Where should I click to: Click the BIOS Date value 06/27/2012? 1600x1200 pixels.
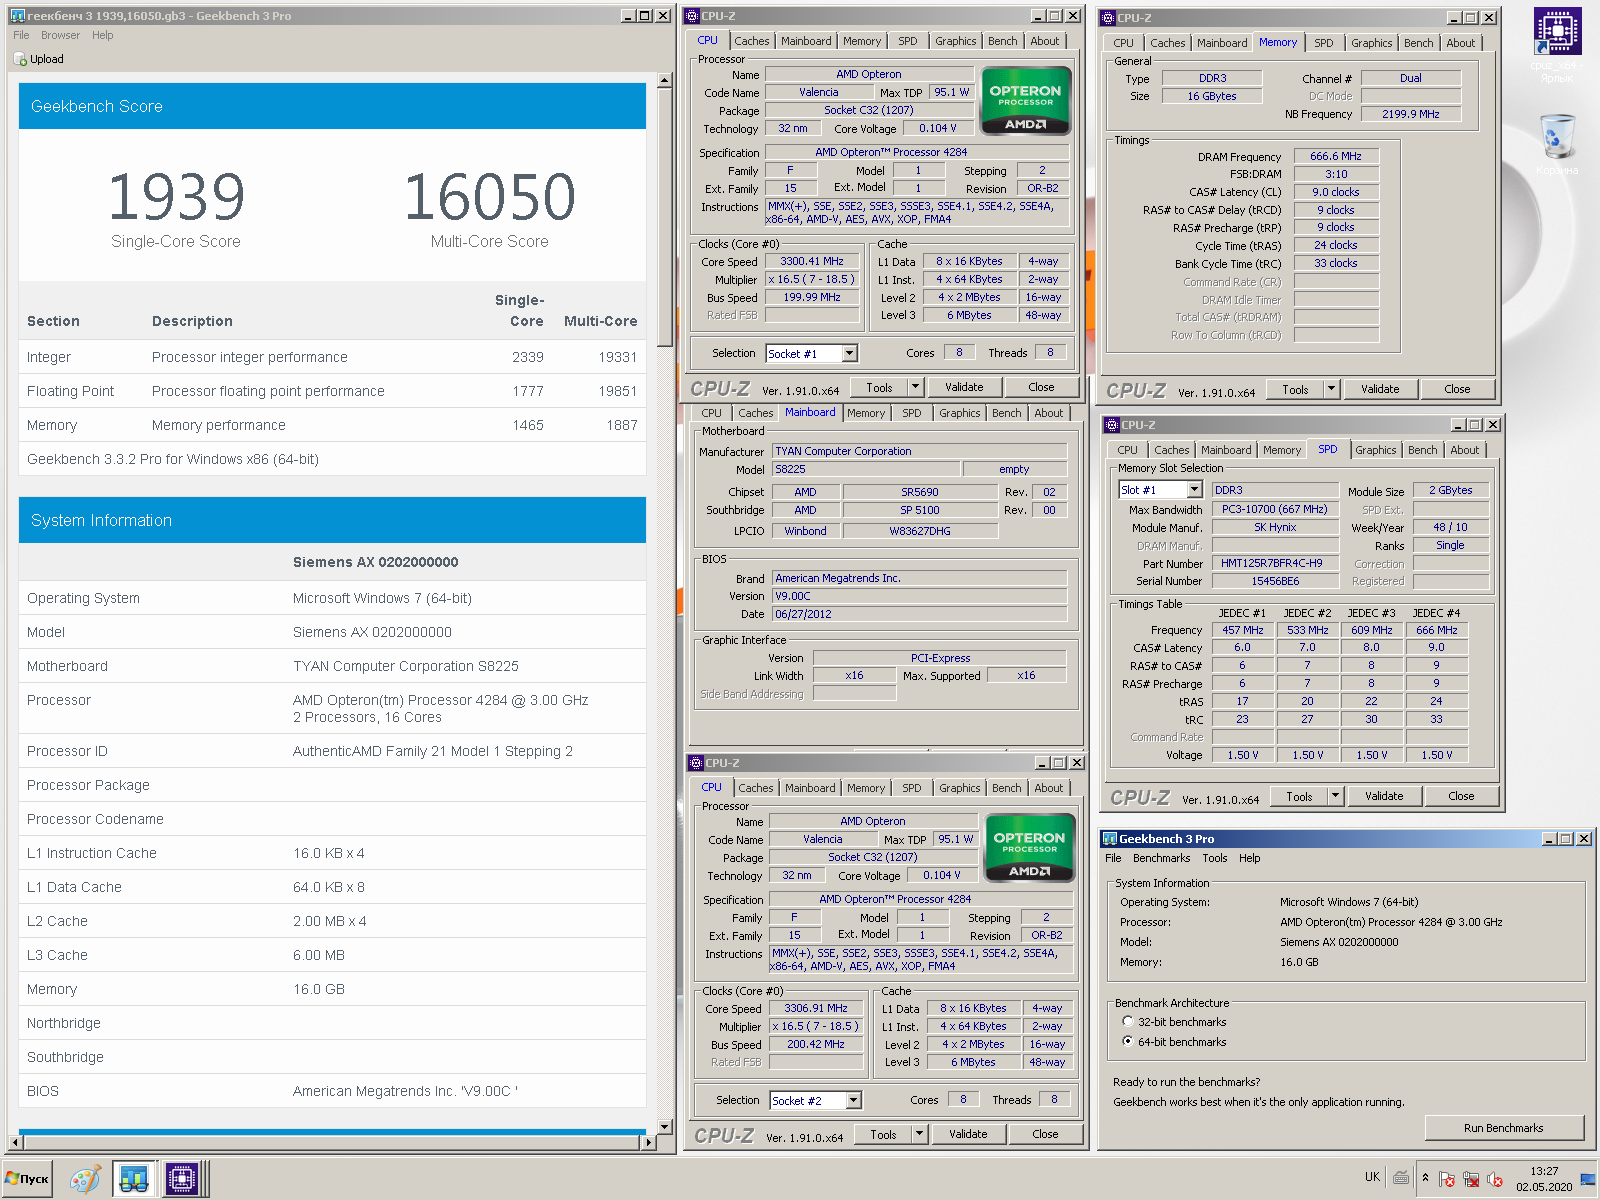[x=919, y=614]
